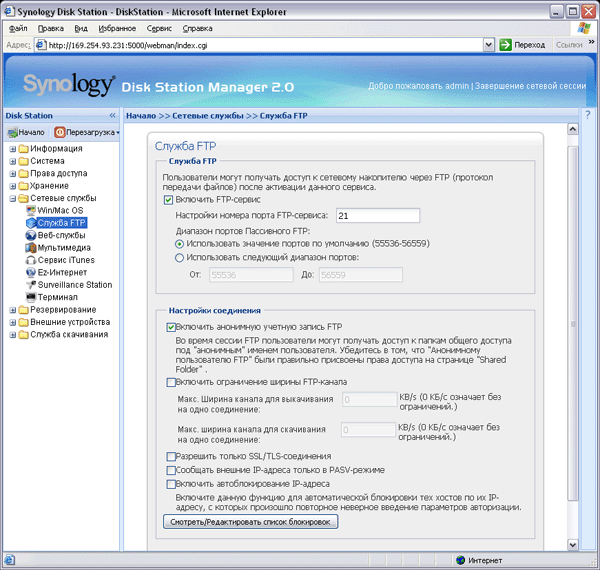
Task: Click the Резервирование folder icon
Action: pyautogui.click(x=23, y=309)
